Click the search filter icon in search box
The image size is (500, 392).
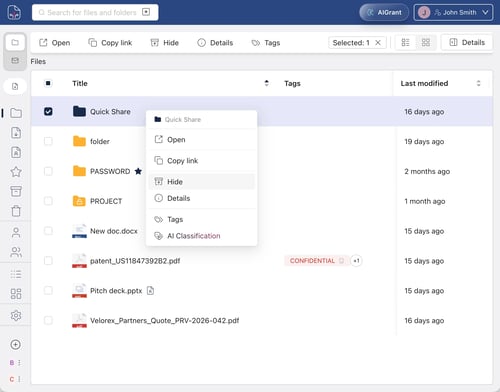(146, 12)
